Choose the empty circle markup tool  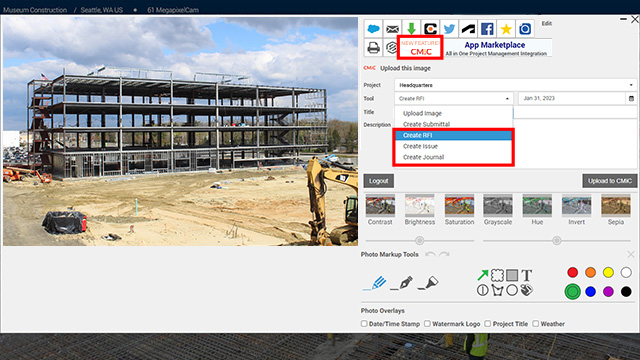click(512, 290)
